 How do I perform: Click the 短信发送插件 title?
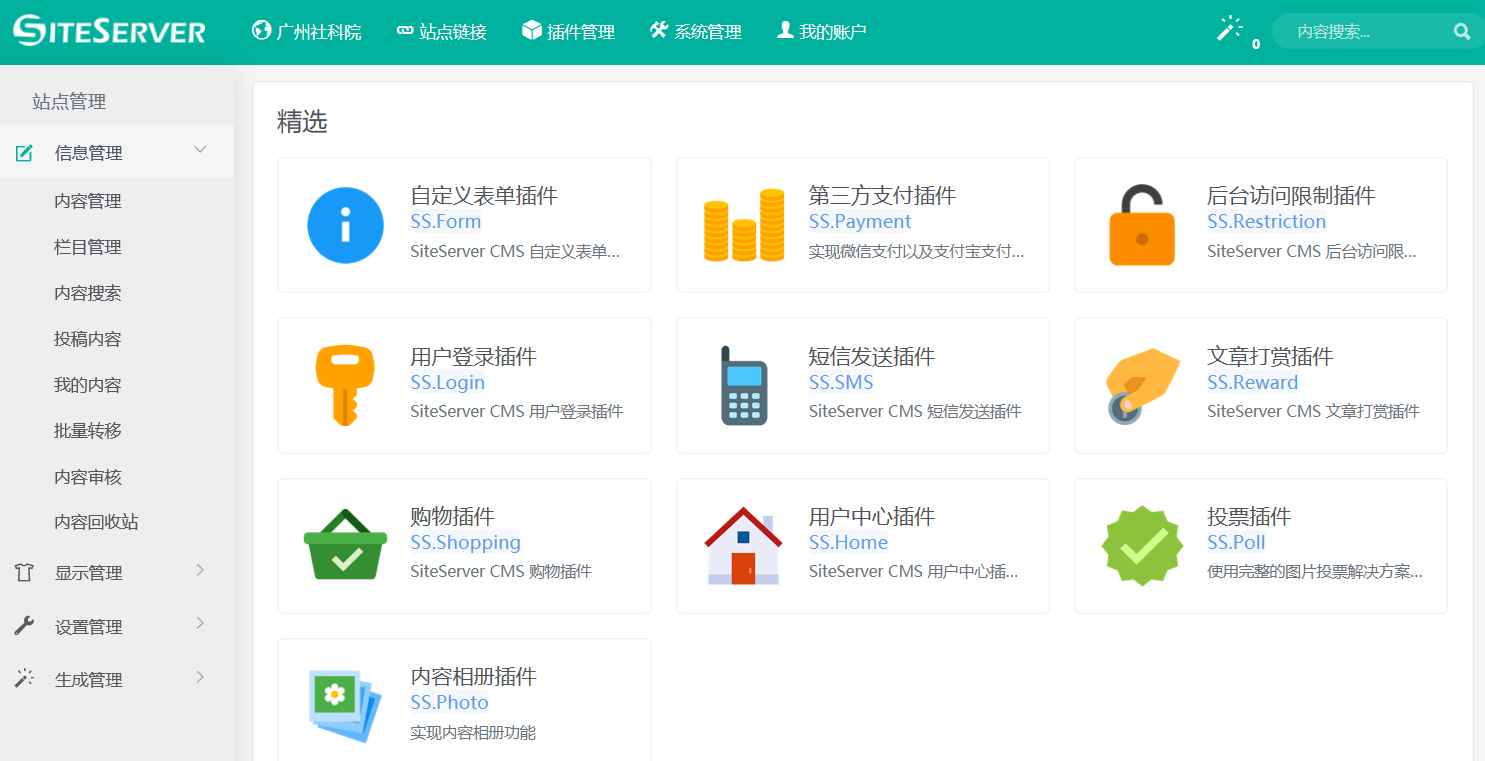(872, 356)
